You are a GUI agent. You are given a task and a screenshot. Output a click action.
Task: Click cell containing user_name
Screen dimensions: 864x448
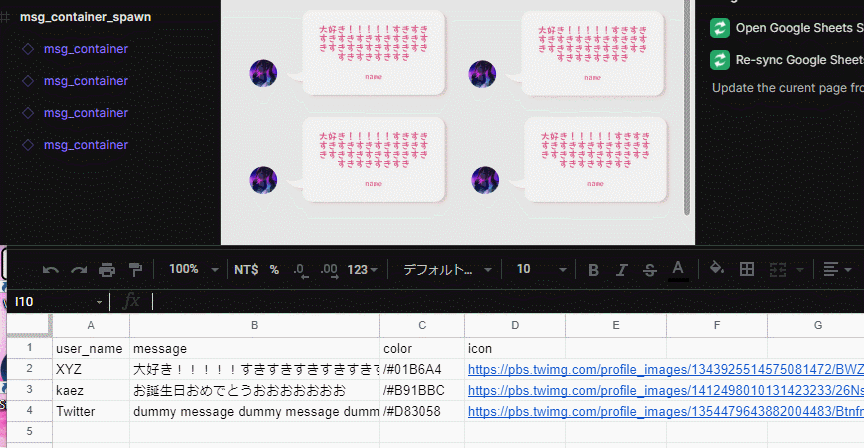91,348
